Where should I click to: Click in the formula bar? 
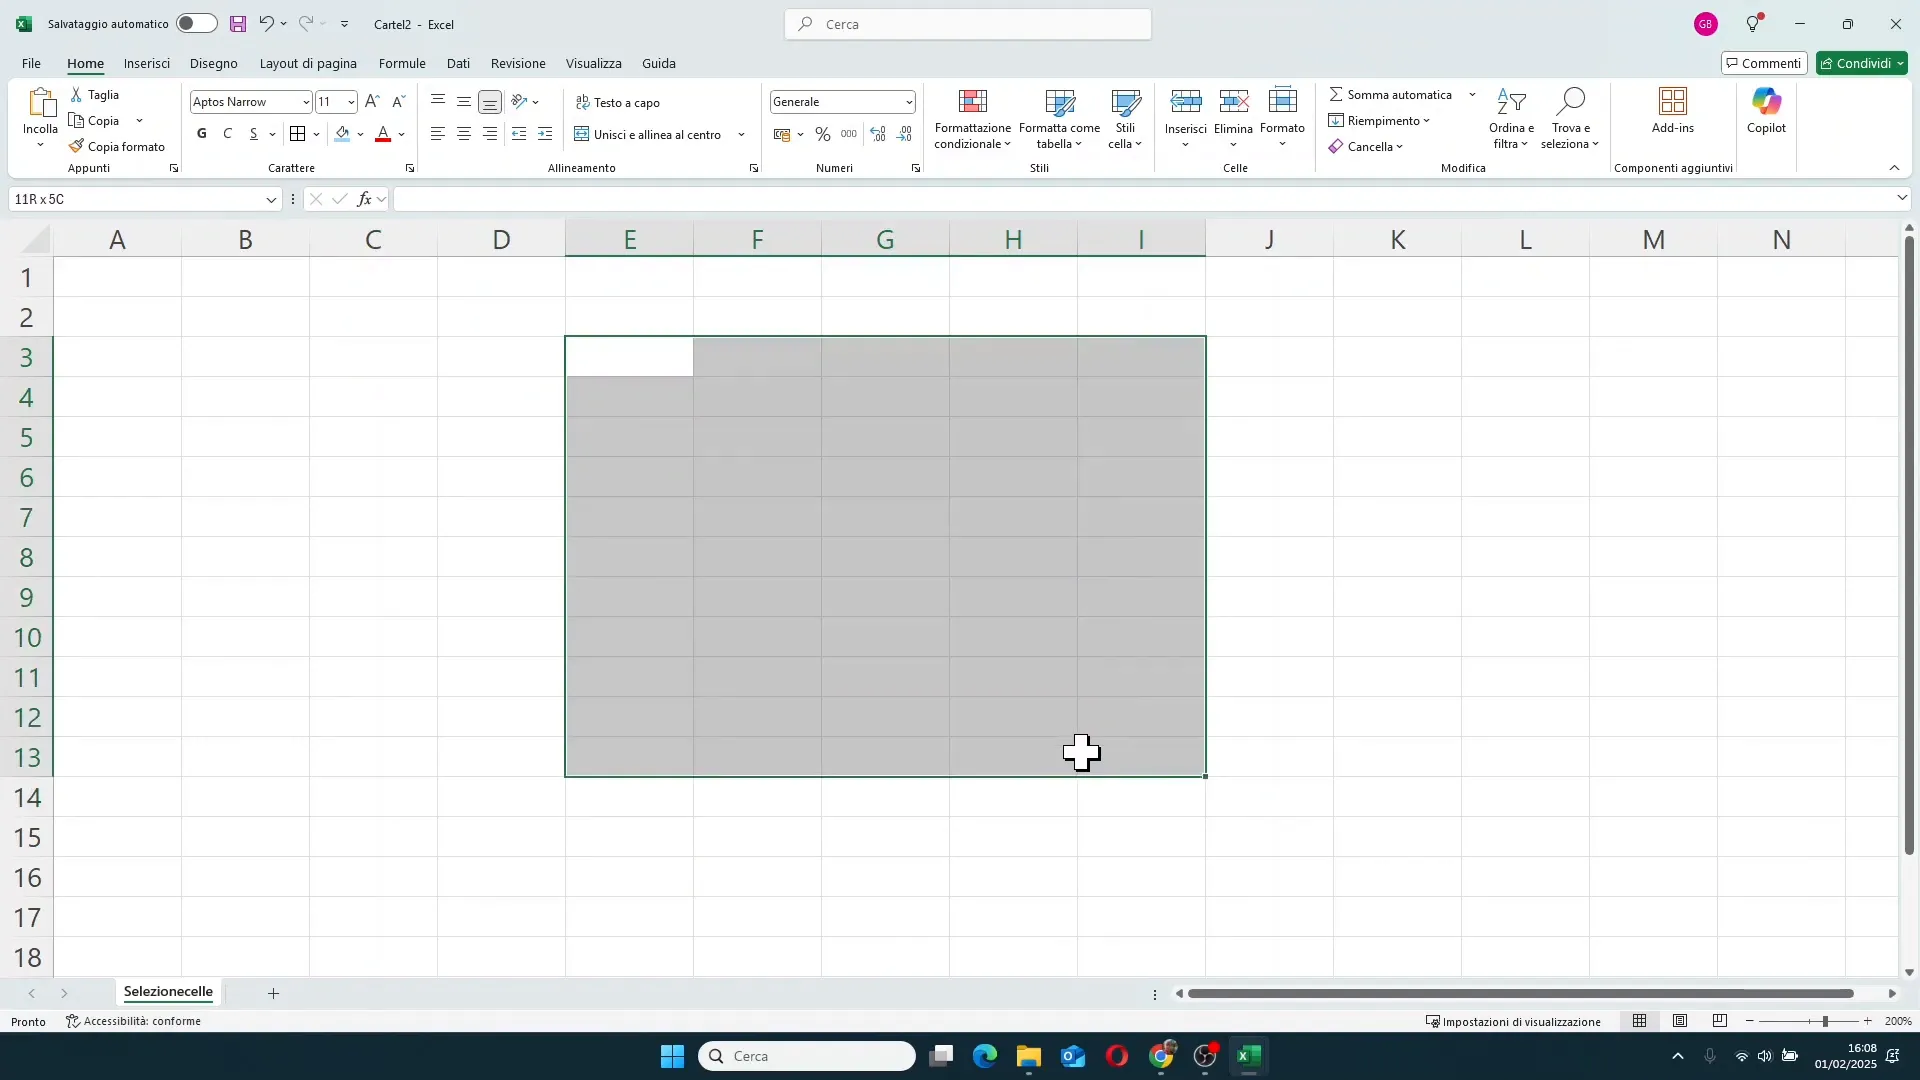click(x=1143, y=200)
